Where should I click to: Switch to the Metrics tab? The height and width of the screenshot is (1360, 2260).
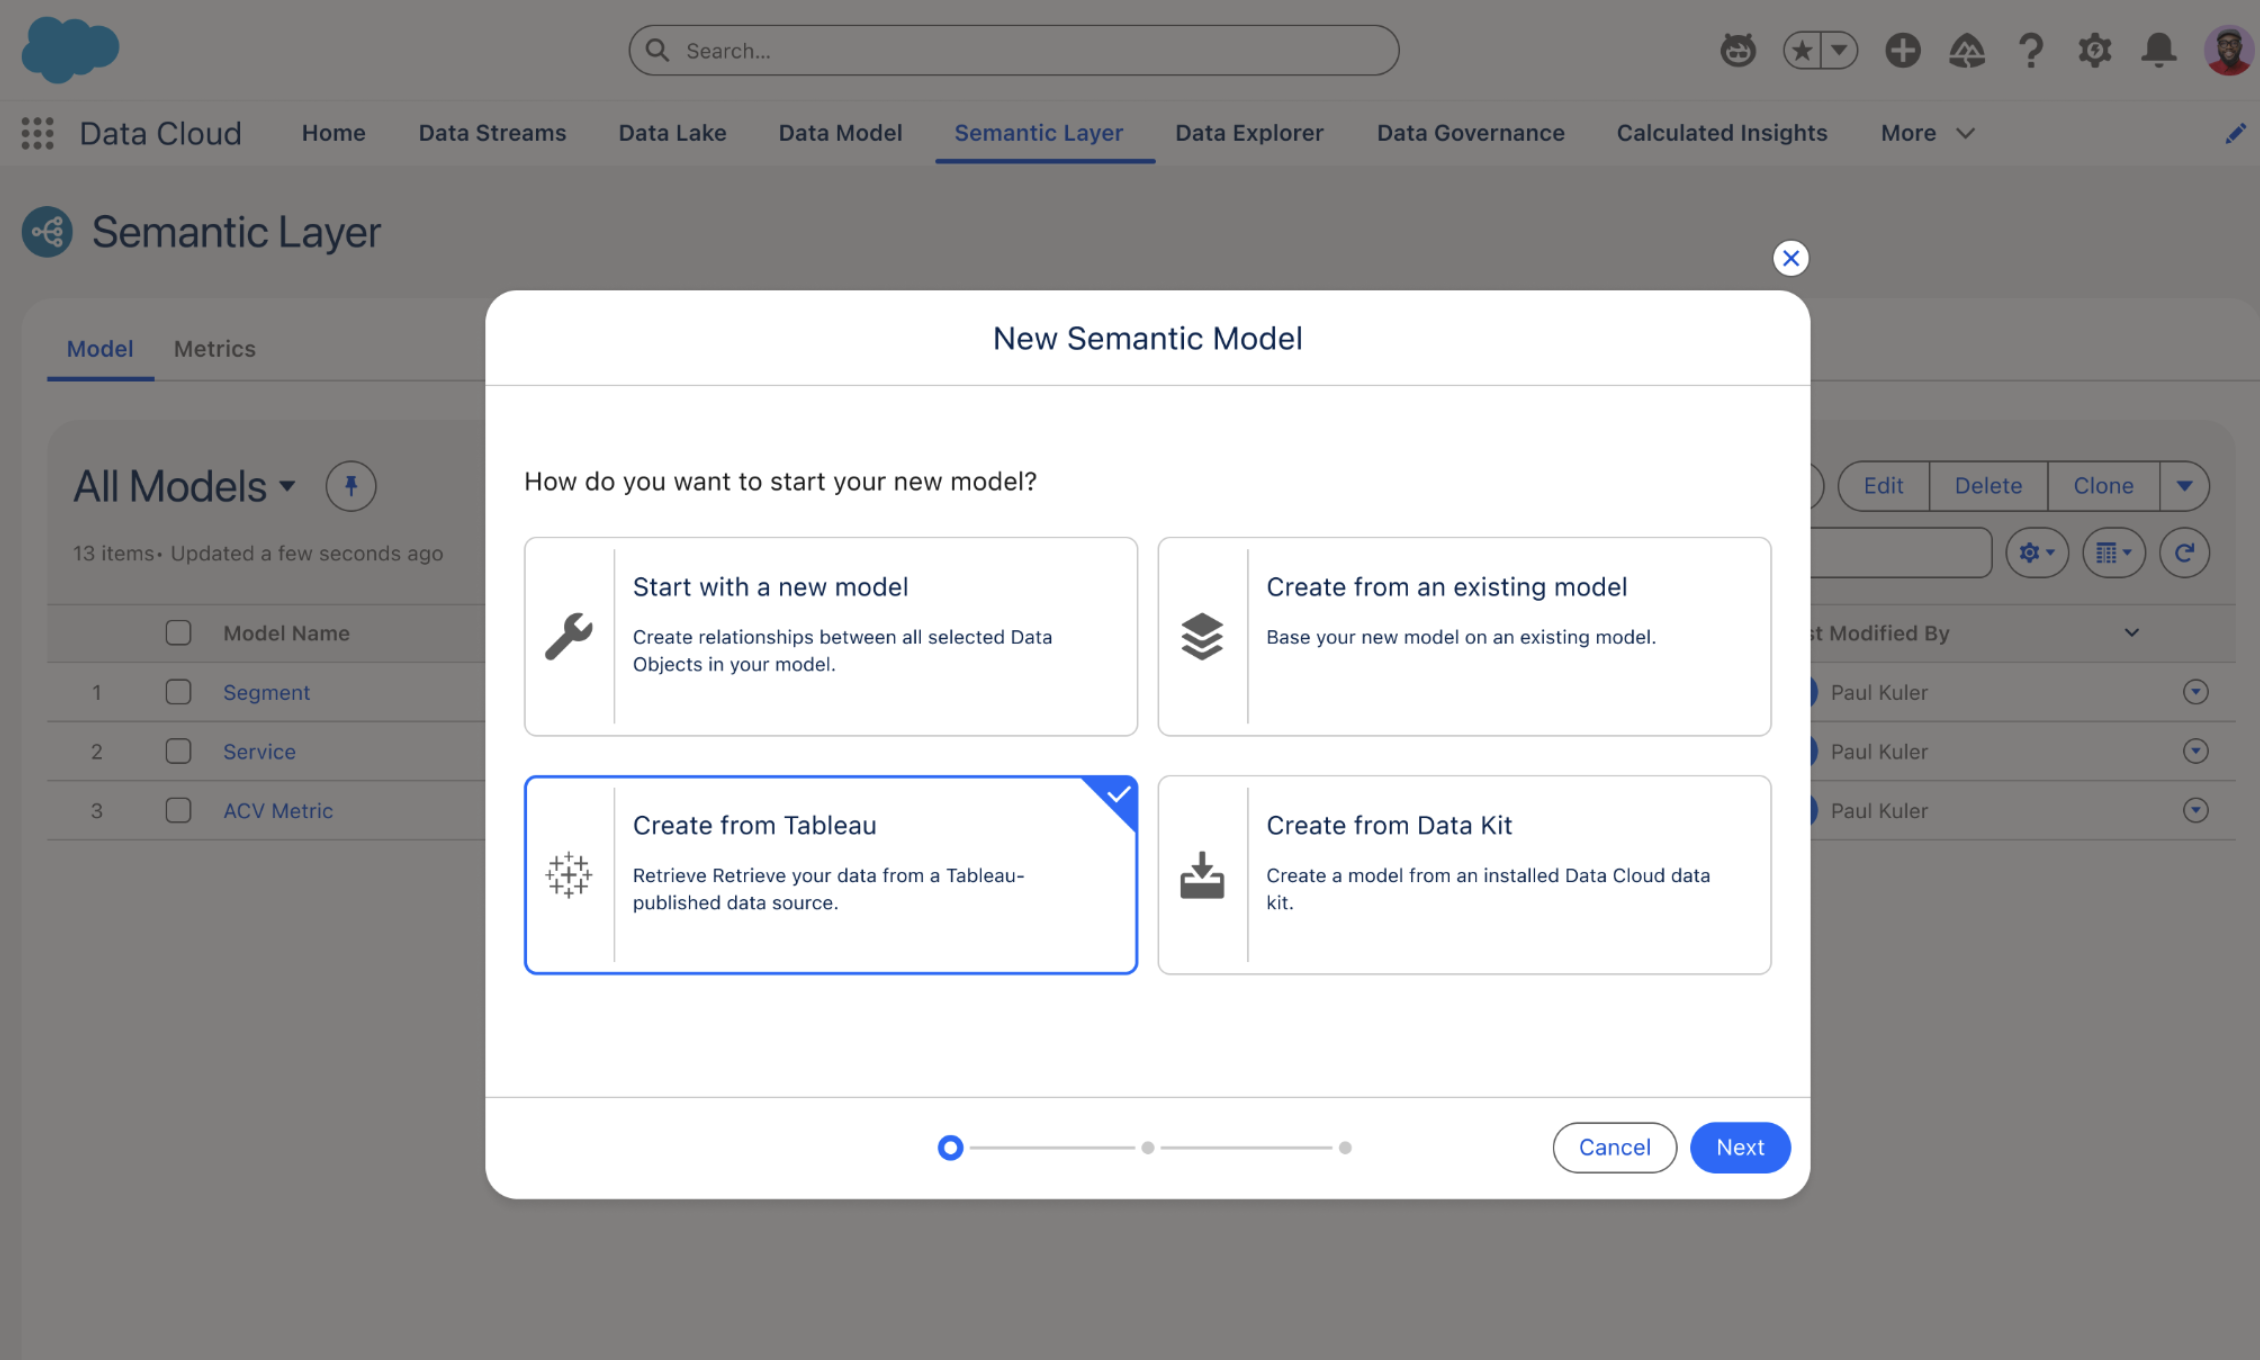coord(214,349)
